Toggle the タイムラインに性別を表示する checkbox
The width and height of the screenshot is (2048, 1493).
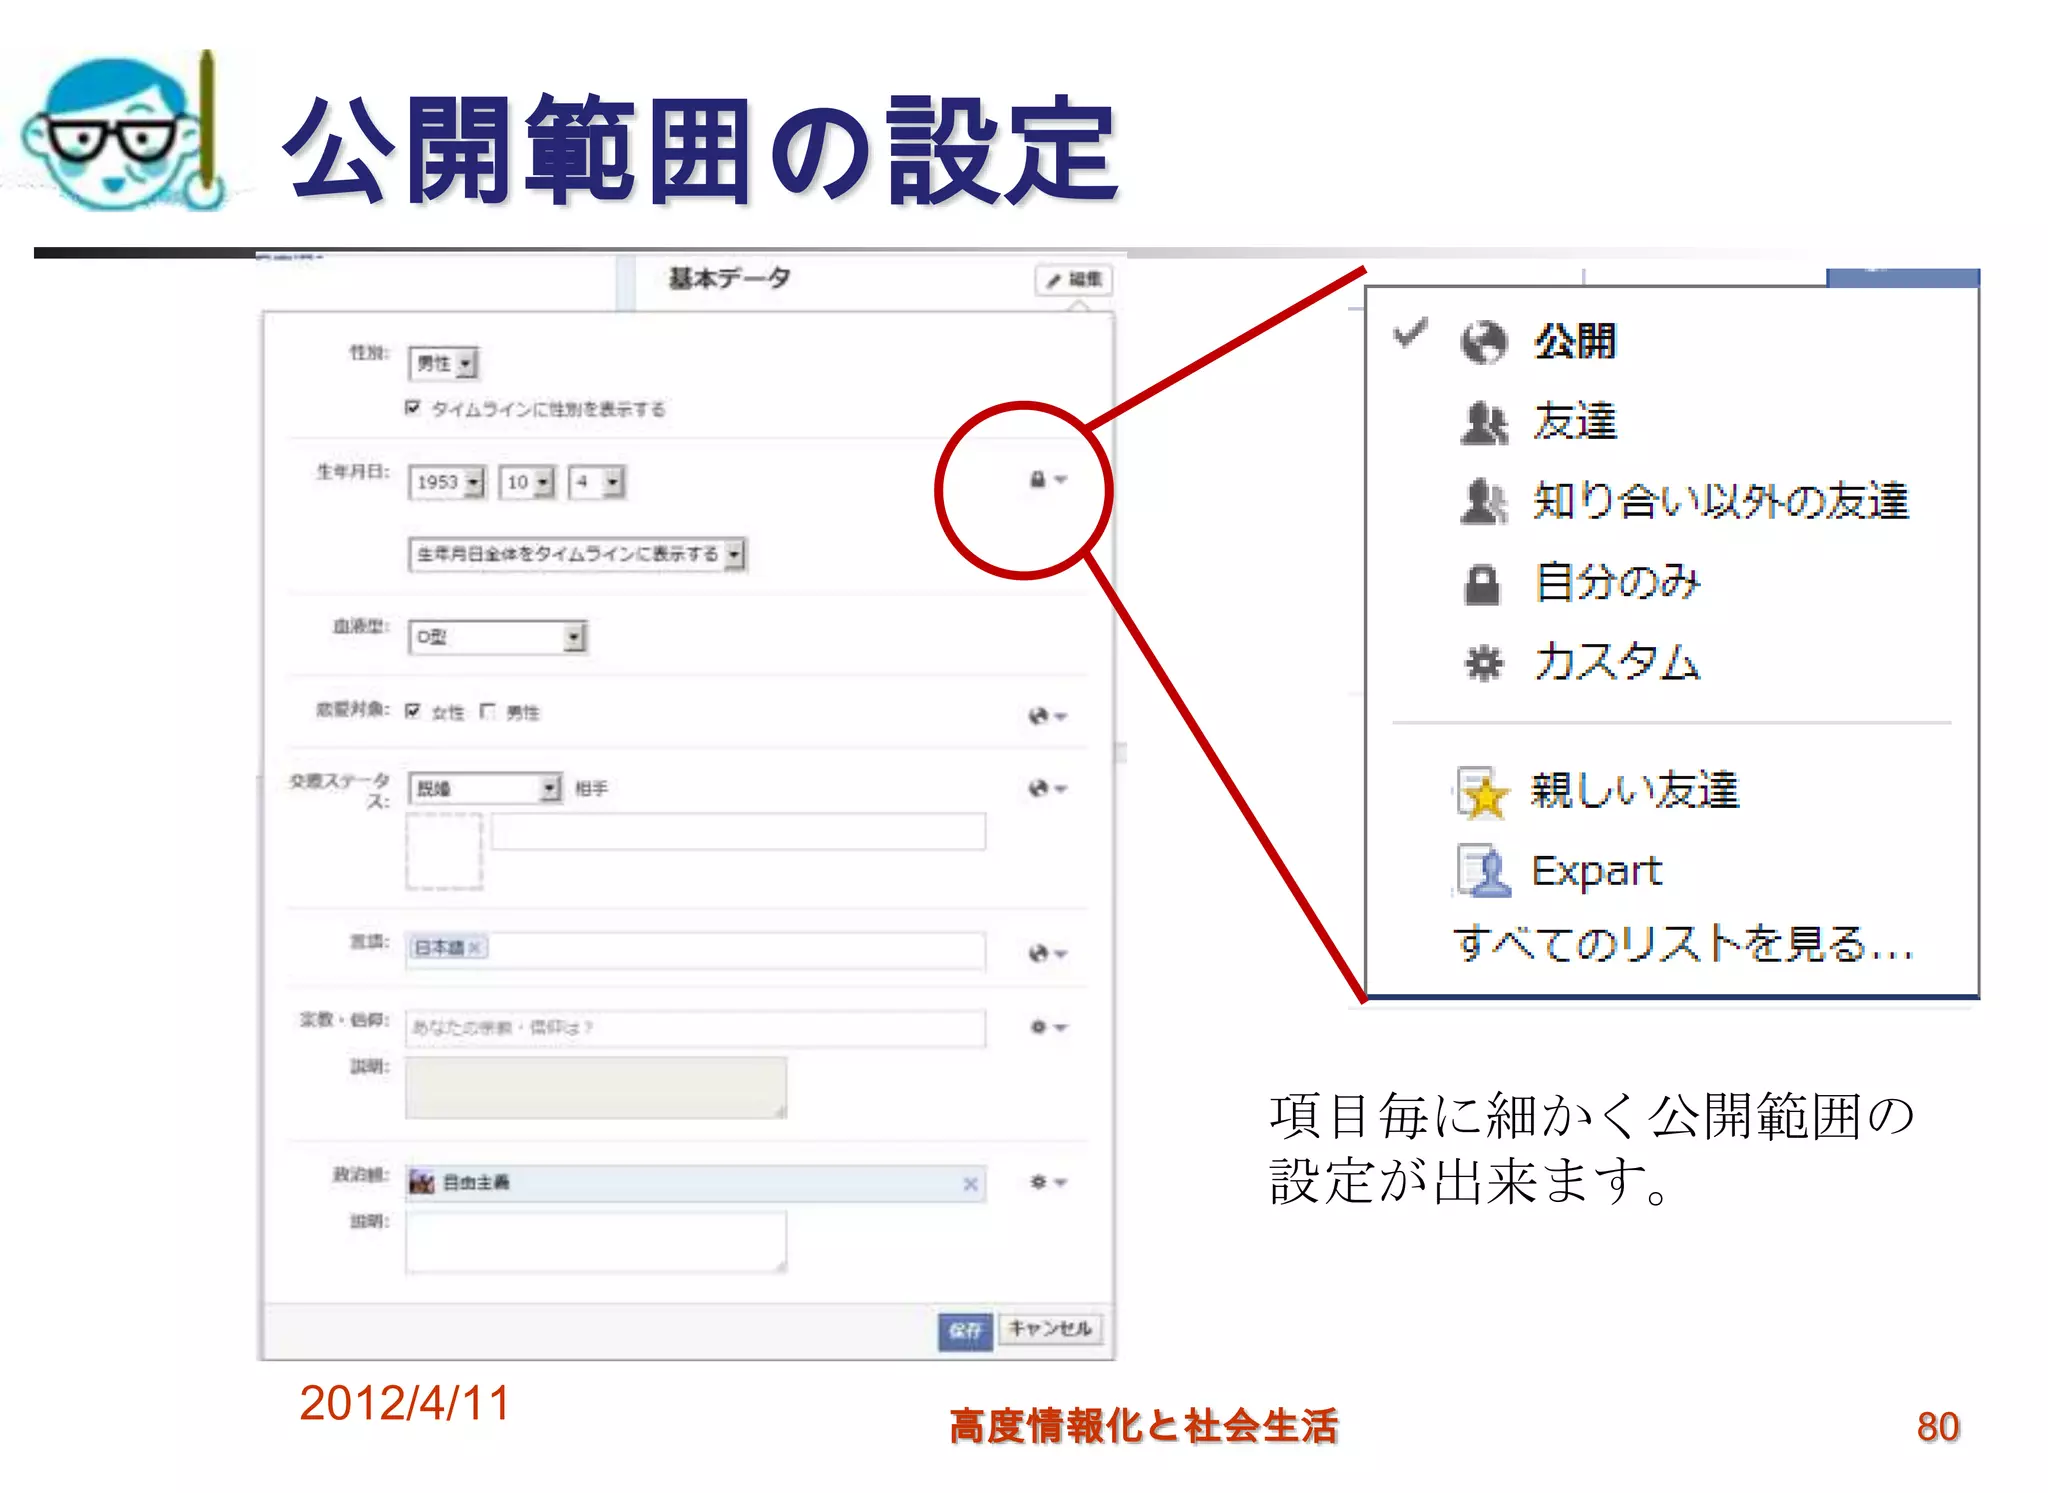click(x=412, y=408)
